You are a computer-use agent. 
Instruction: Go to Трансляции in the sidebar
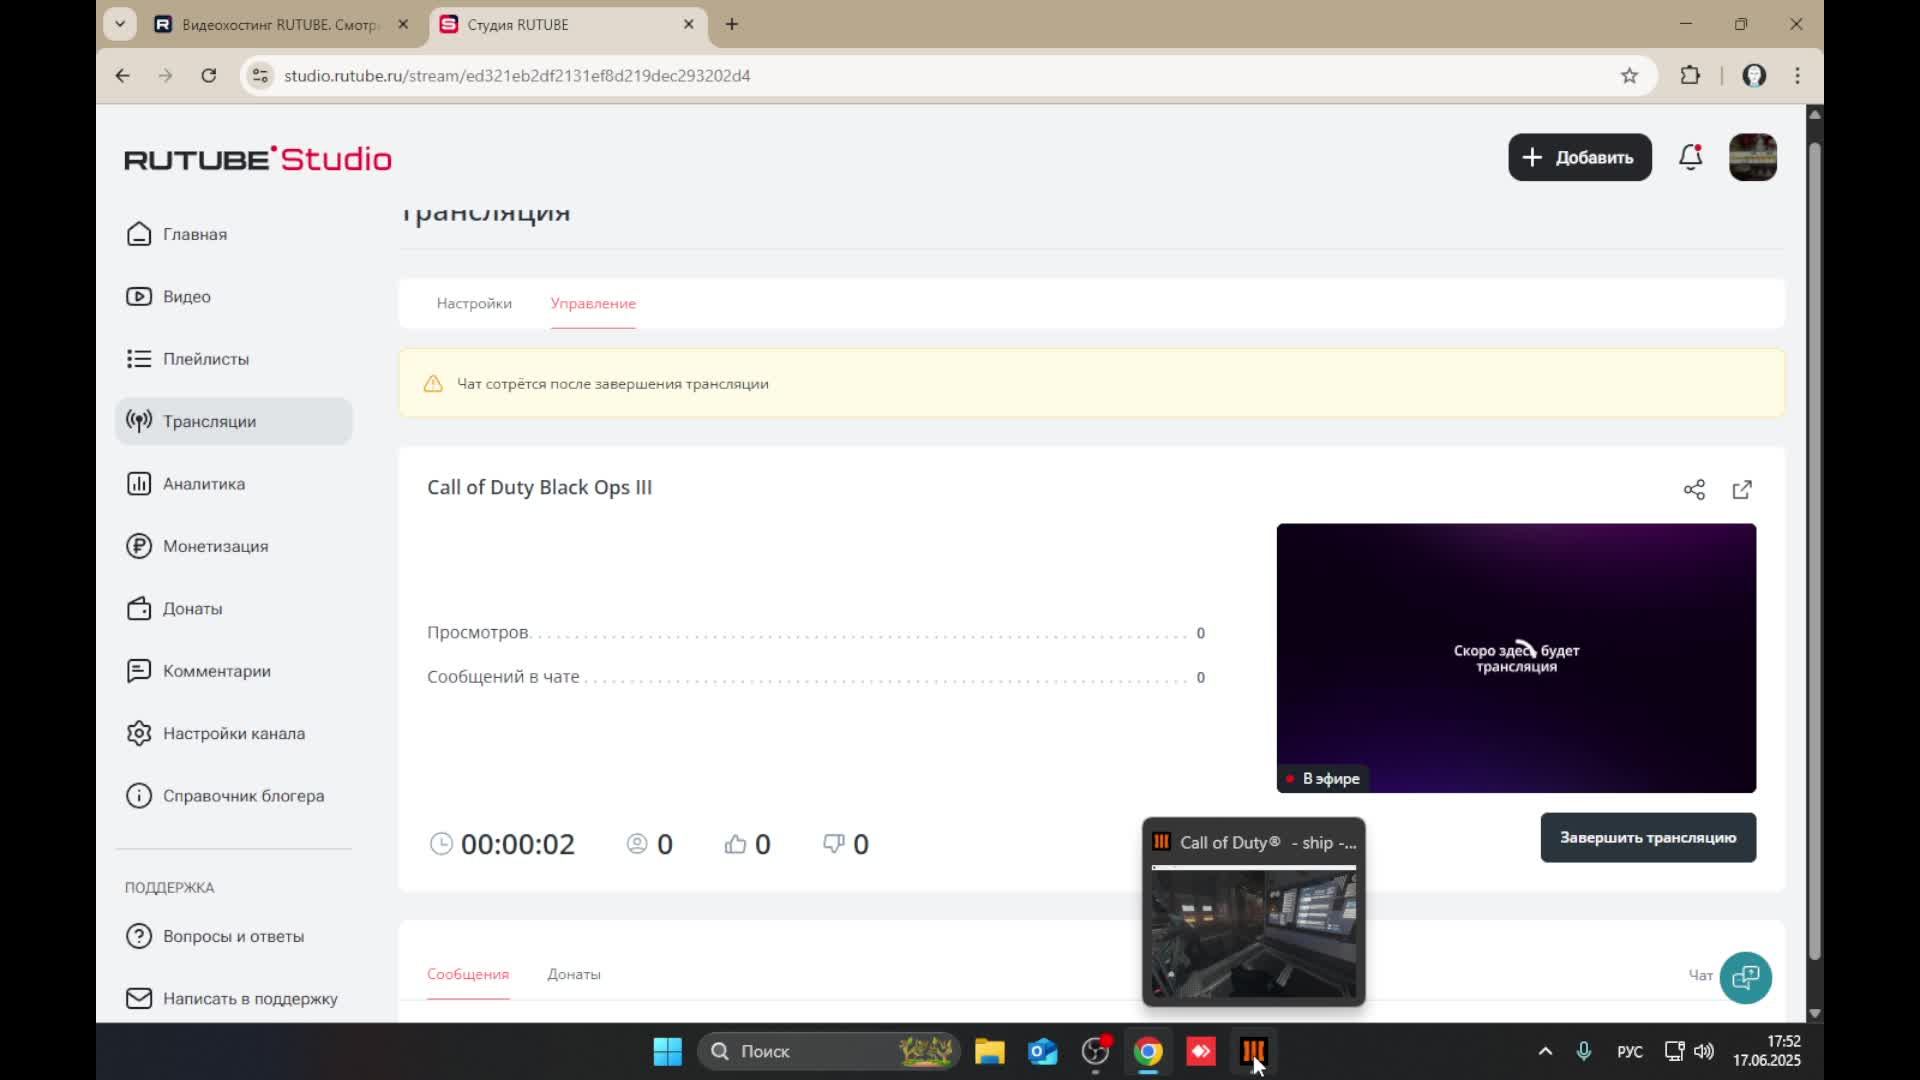pyautogui.click(x=234, y=421)
